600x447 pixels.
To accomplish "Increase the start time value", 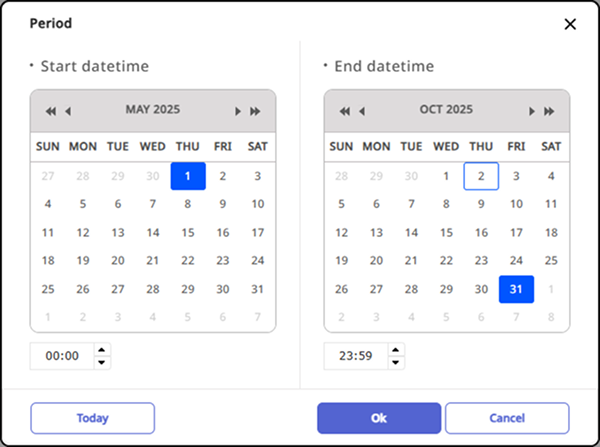I will coord(102,350).
